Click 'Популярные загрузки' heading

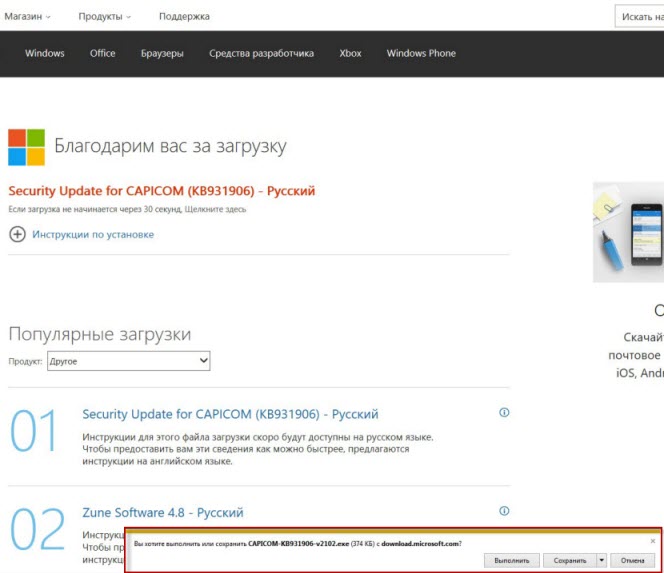click(x=100, y=334)
